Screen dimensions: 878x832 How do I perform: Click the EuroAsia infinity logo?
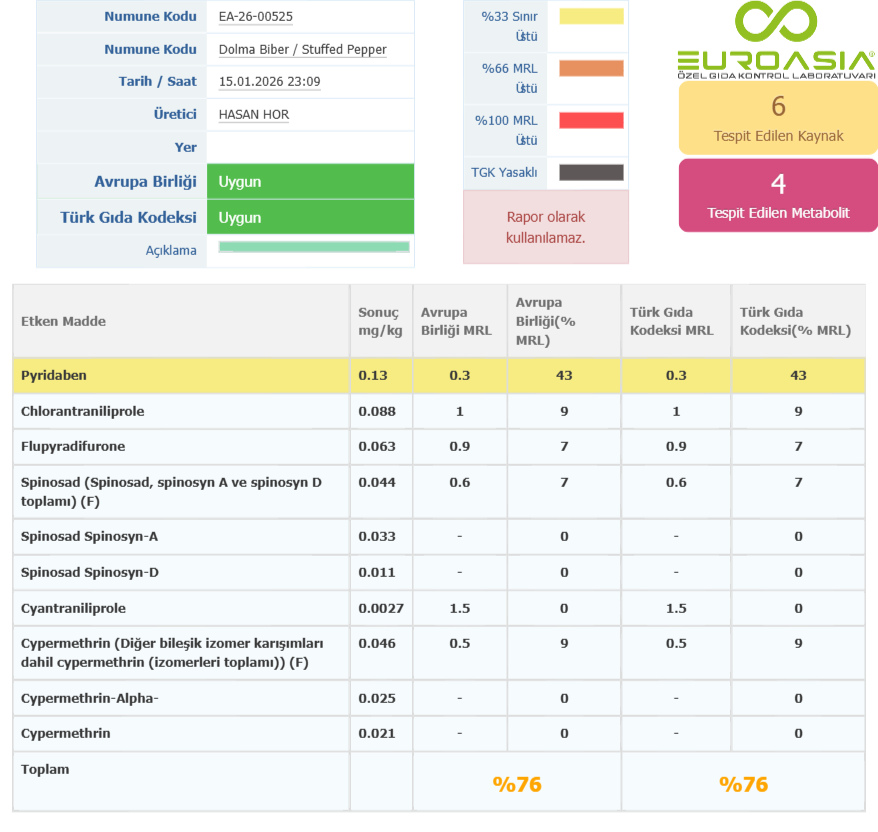[776, 24]
